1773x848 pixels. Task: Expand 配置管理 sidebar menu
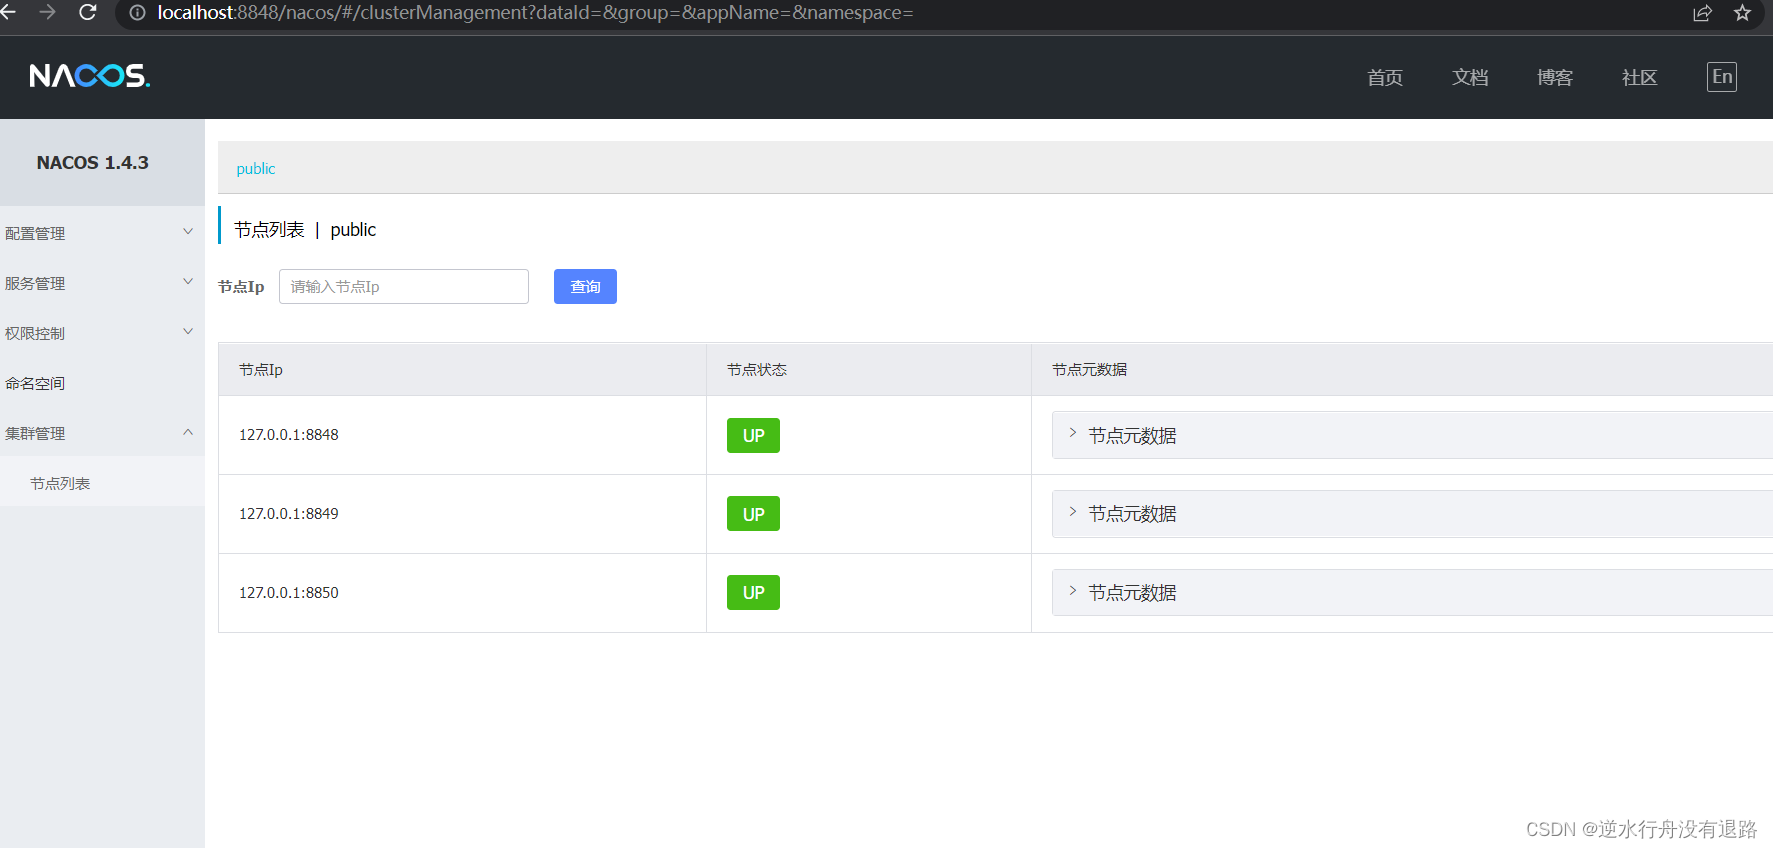coord(102,232)
